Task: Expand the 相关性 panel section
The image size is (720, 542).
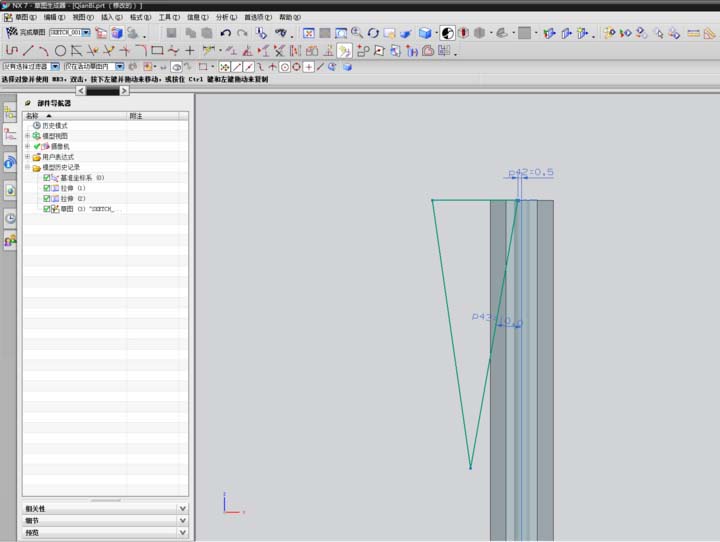Action: tap(182, 508)
